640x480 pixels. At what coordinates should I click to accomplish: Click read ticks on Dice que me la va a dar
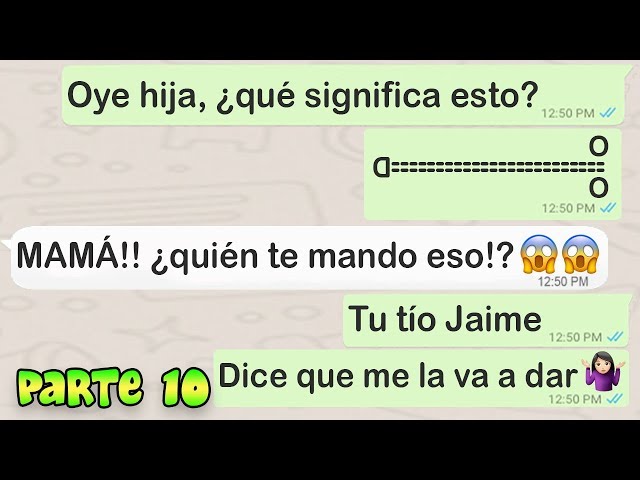615,398
